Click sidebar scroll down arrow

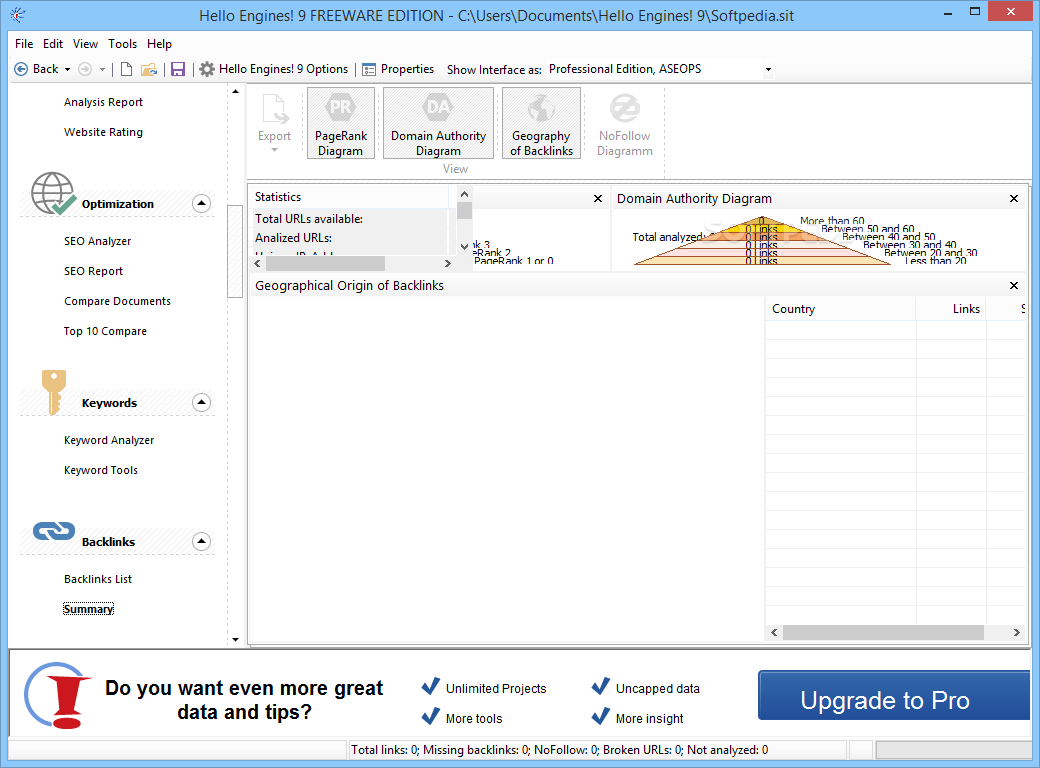click(x=235, y=640)
